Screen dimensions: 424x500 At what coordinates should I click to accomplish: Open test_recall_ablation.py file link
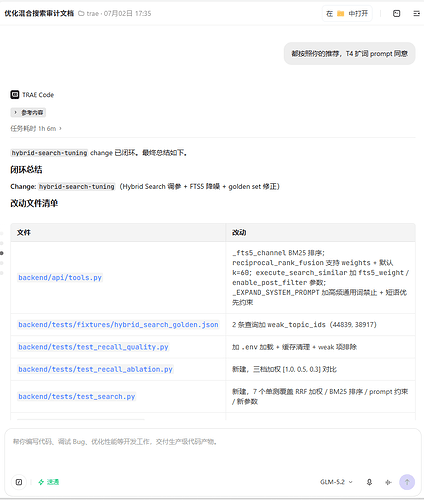tap(95, 369)
